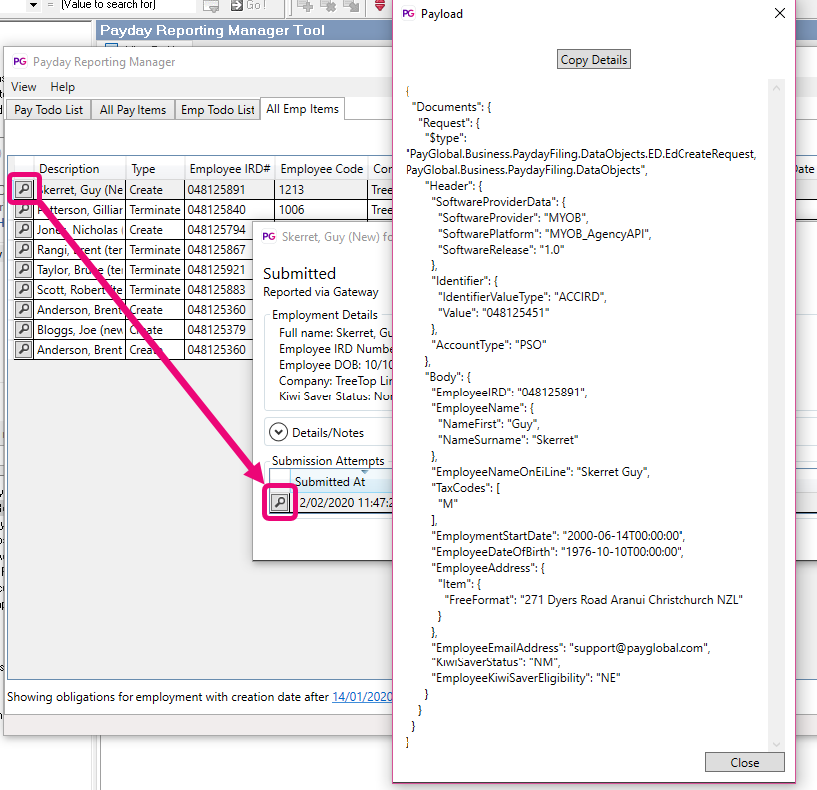Screen dimensions: 817x790
Task: Open magnifier for Jones, Nicholas row
Action: click(24, 230)
